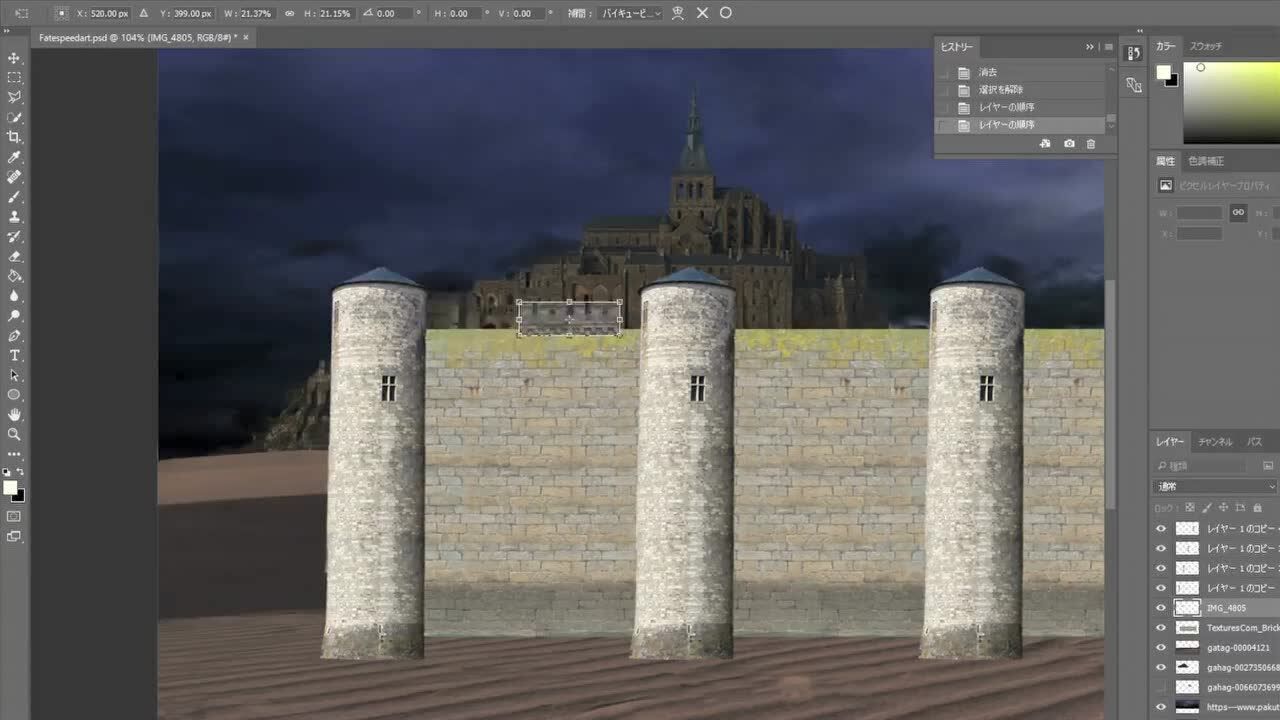This screenshot has width=1280, height=720.
Task: Click the History list scroll-down arrow
Action: [1111, 127]
